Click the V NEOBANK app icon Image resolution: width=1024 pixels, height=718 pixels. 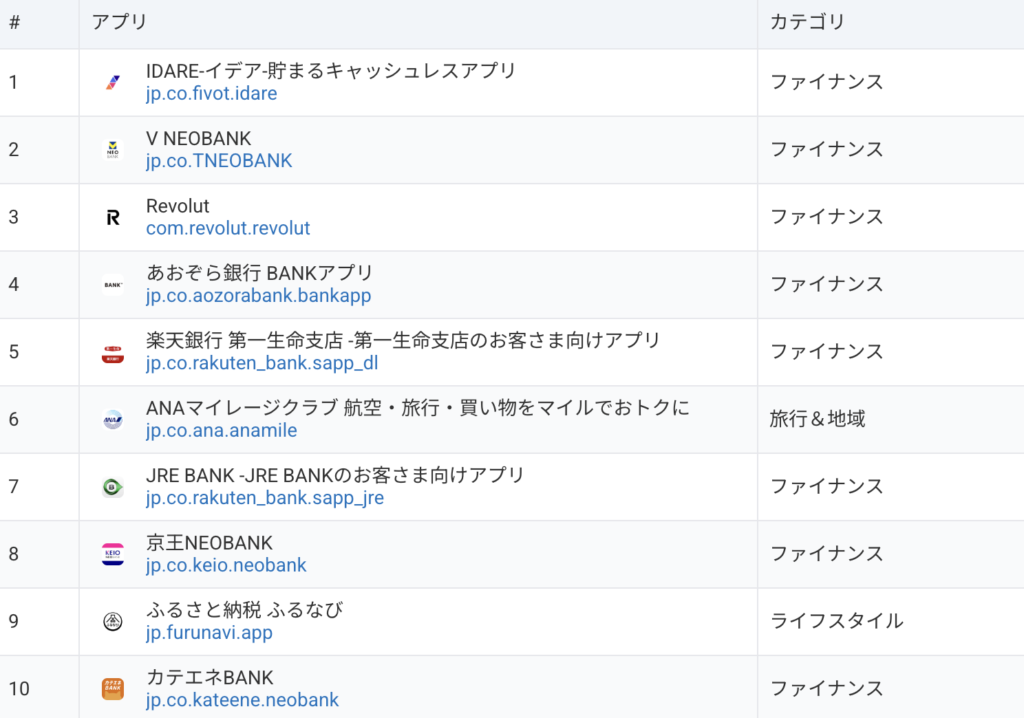(x=113, y=150)
